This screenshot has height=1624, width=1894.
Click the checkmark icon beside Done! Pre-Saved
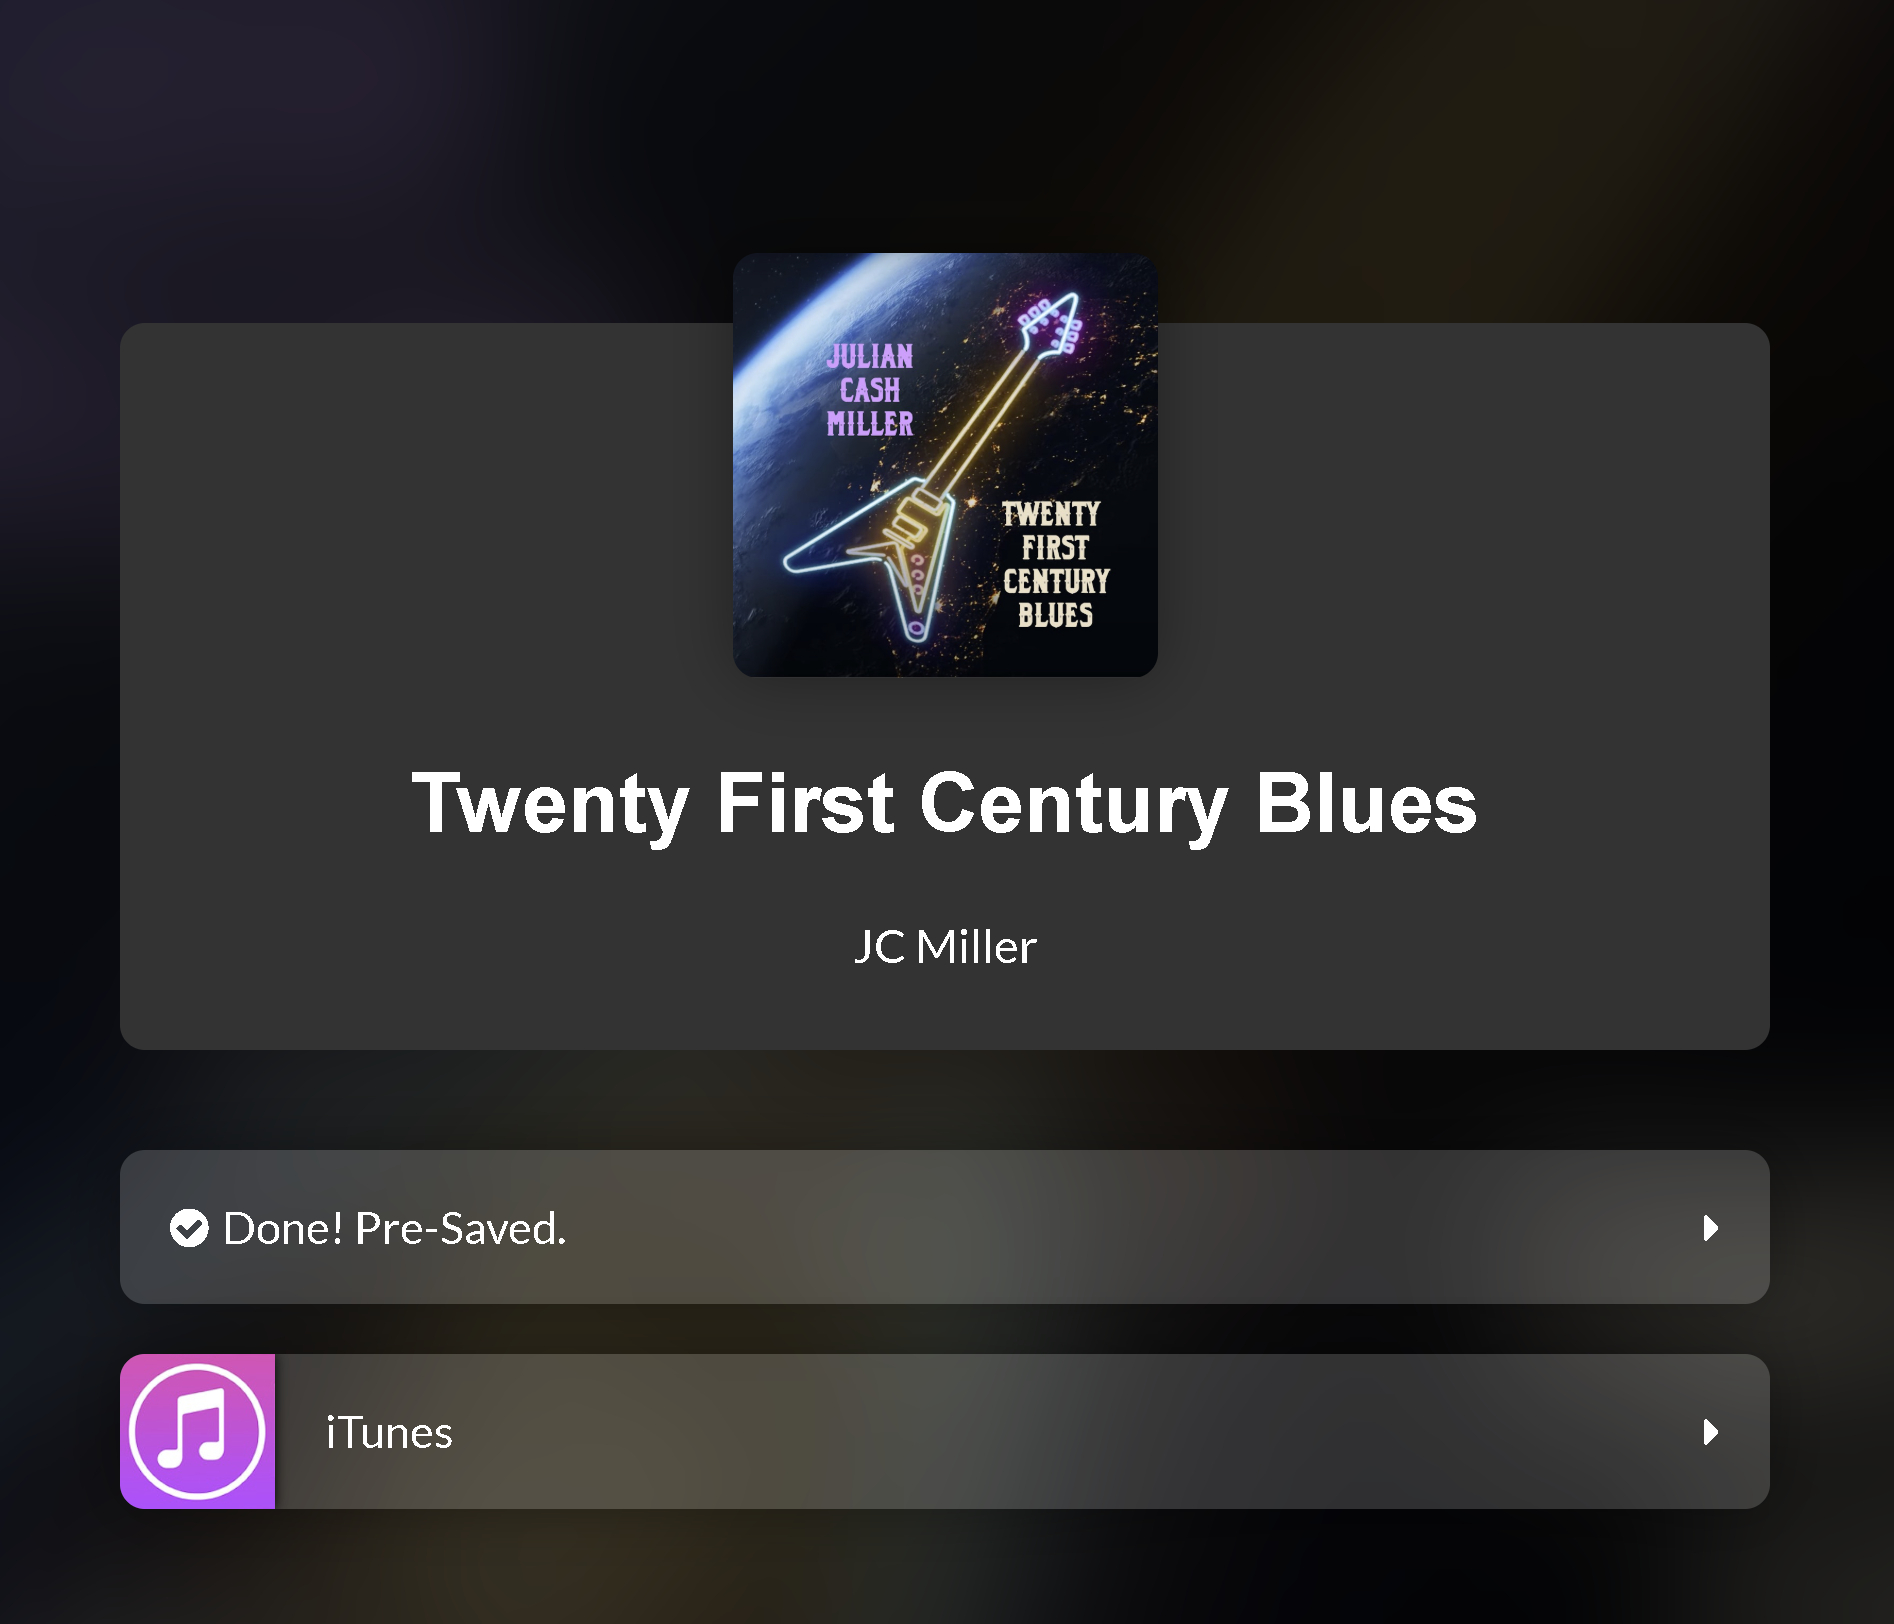(189, 1228)
